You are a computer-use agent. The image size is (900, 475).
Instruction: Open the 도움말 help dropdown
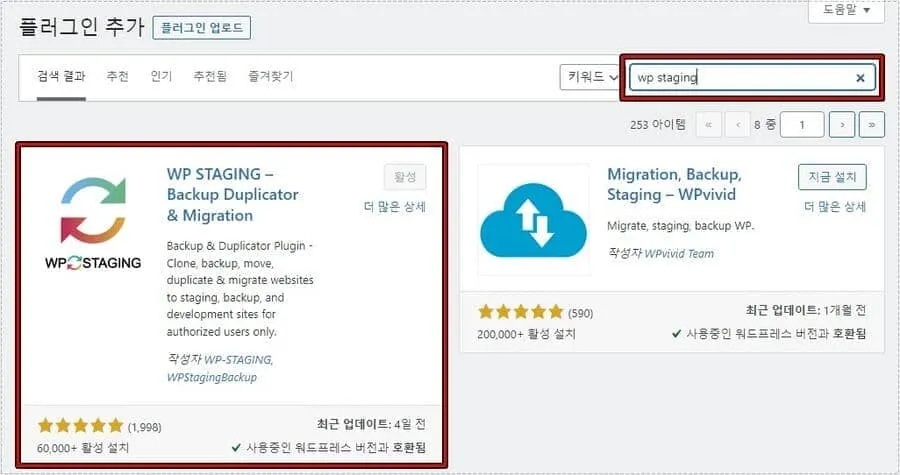pyautogui.click(x=847, y=10)
